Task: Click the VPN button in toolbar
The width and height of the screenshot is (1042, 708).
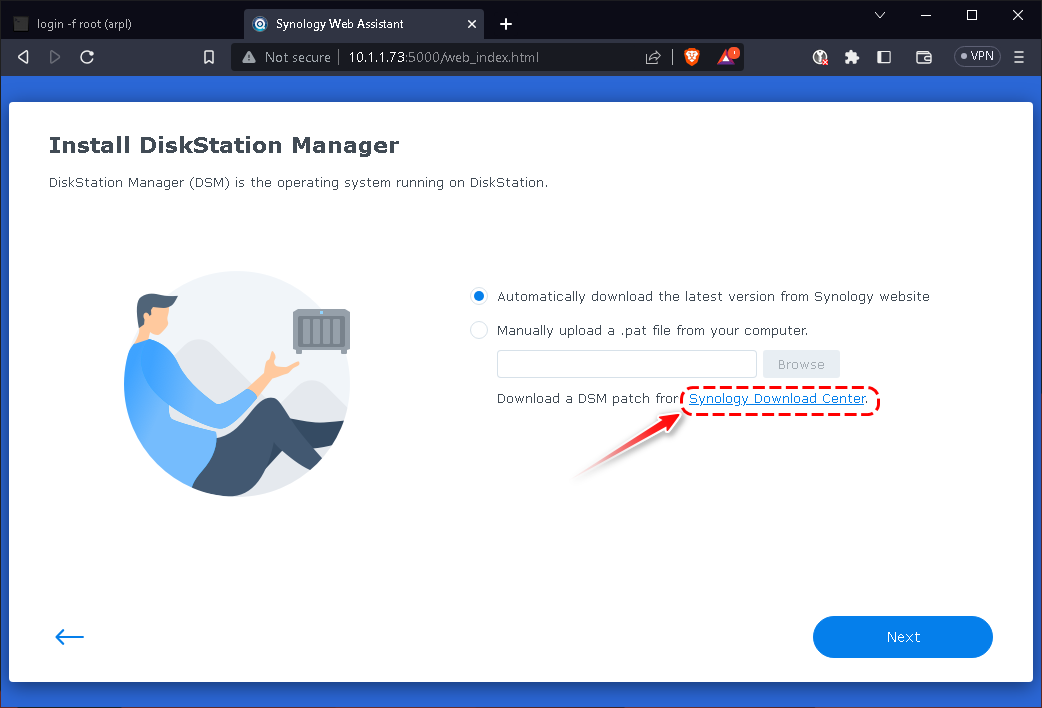Action: [x=976, y=57]
